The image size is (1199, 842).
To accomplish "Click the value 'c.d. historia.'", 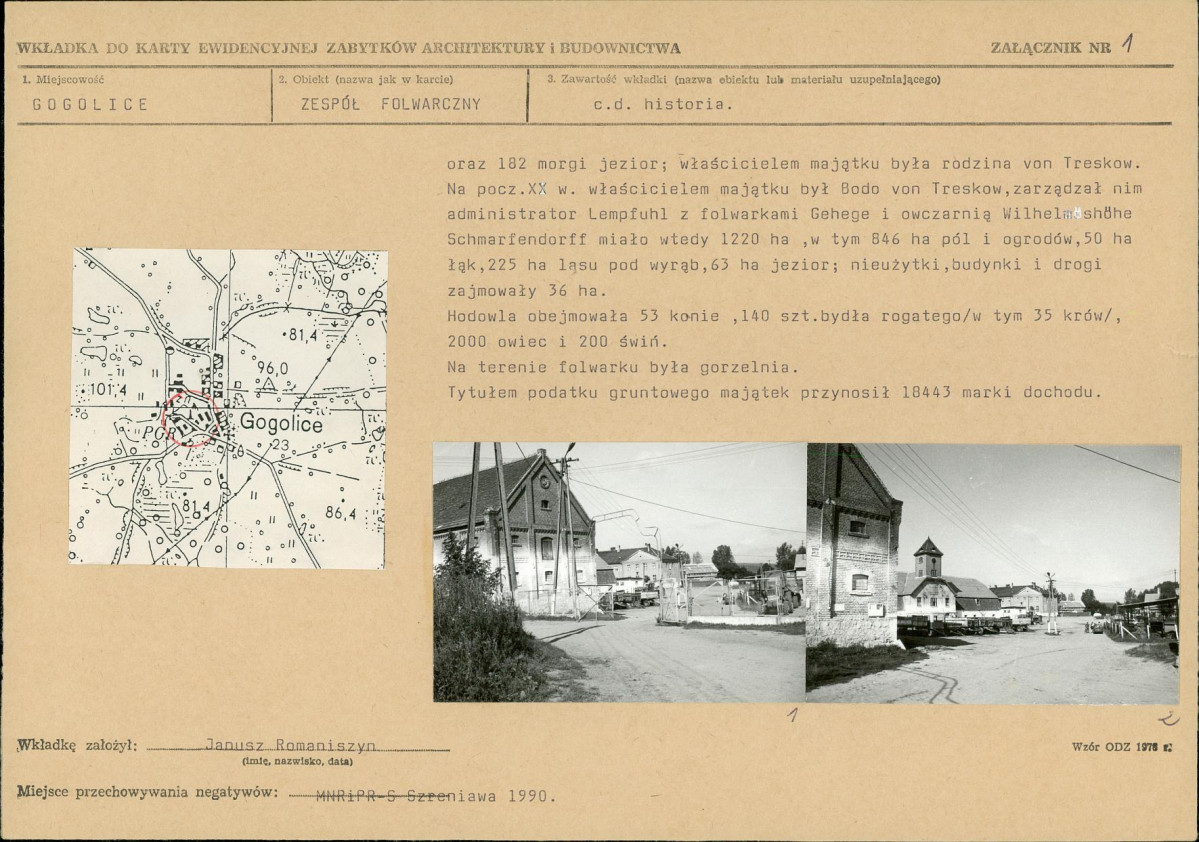I will (x=663, y=105).
